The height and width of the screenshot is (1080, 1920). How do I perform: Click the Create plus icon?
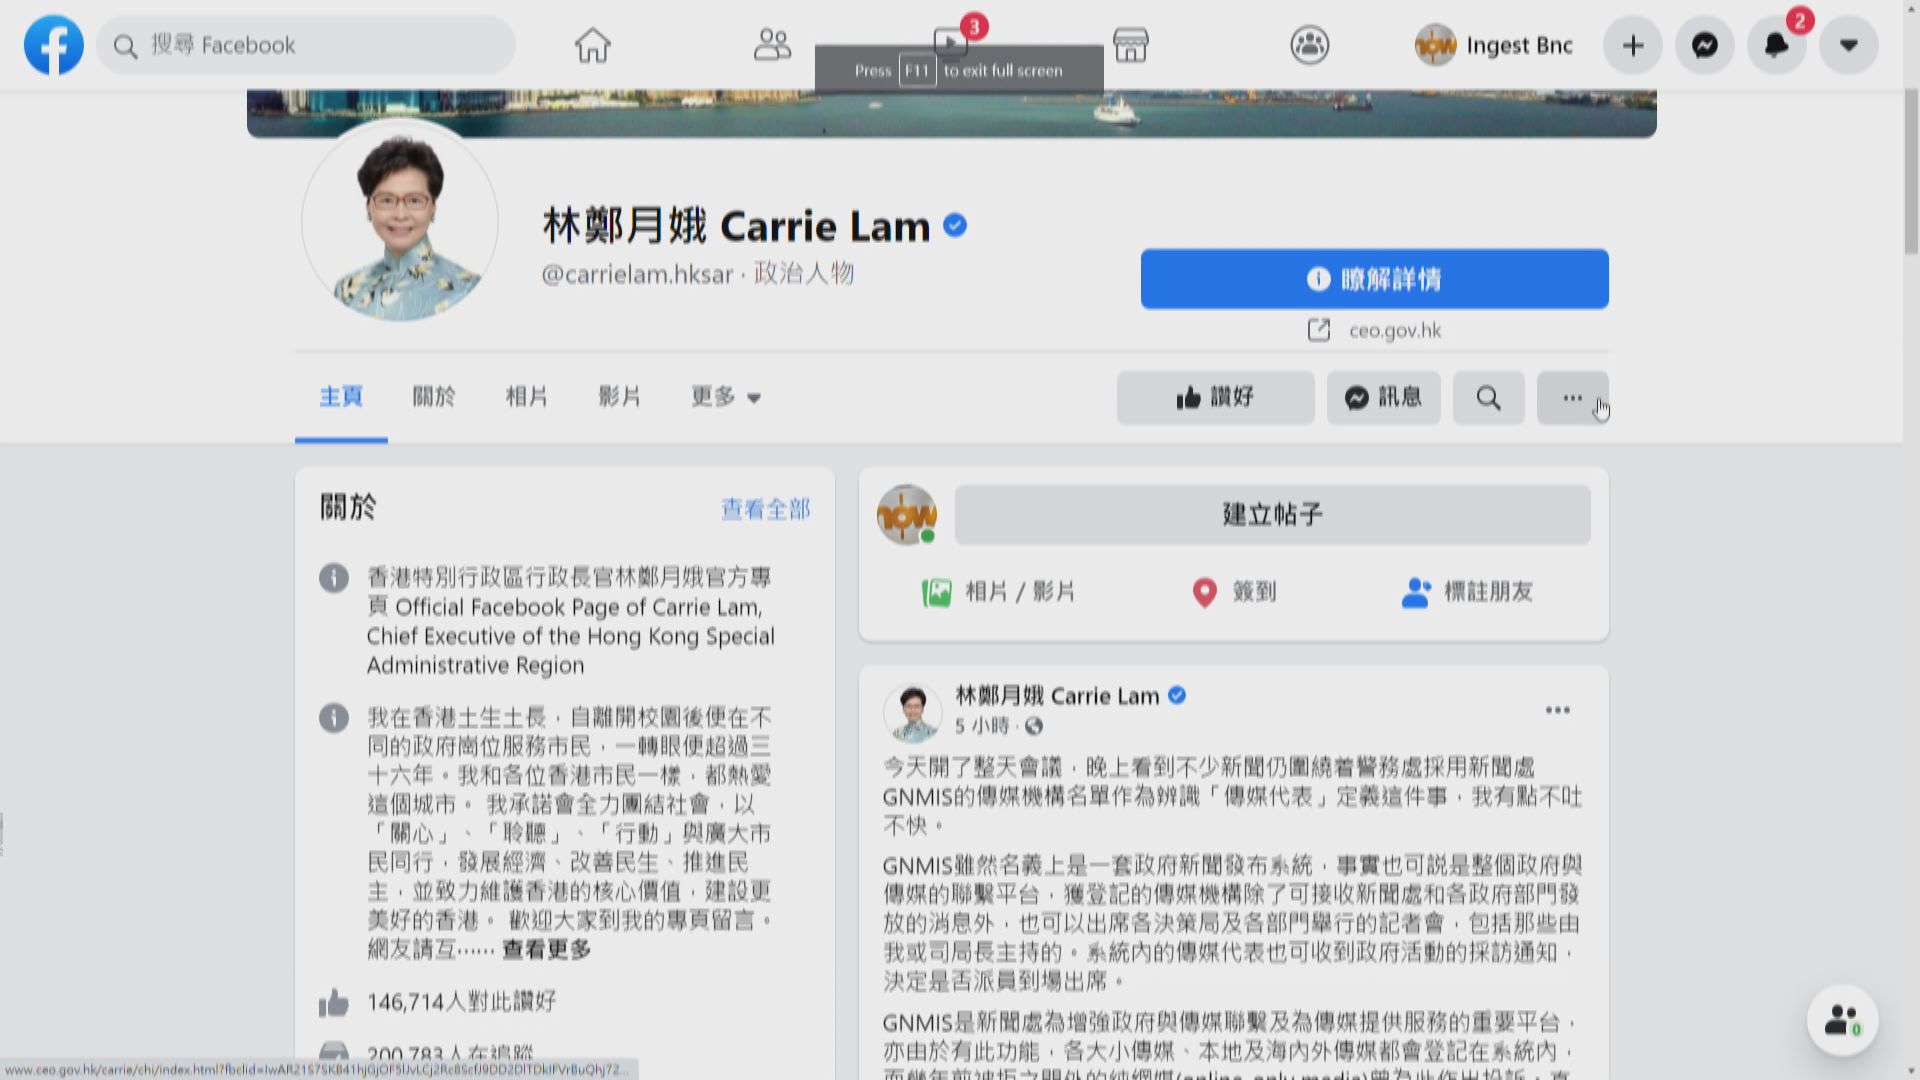pyautogui.click(x=1632, y=44)
